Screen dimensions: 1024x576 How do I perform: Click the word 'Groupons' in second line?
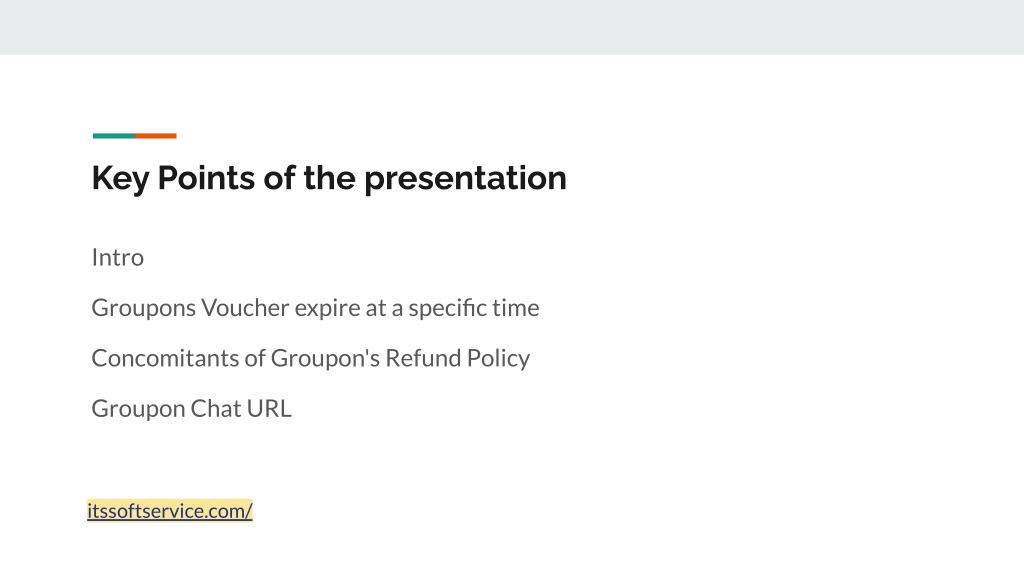[144, 308]
